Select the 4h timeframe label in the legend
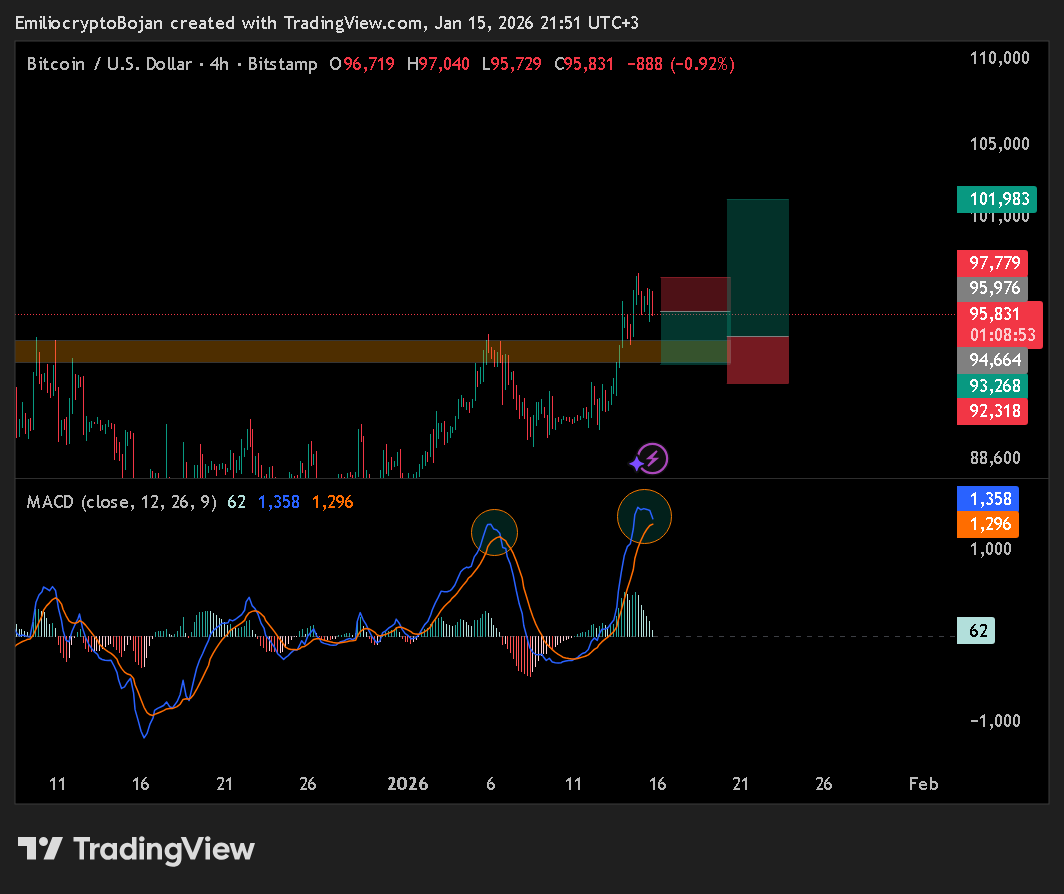 219,63
